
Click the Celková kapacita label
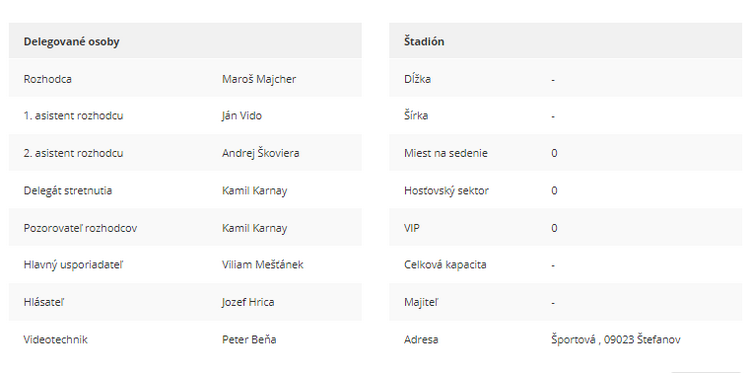click(x=445, y=264)
